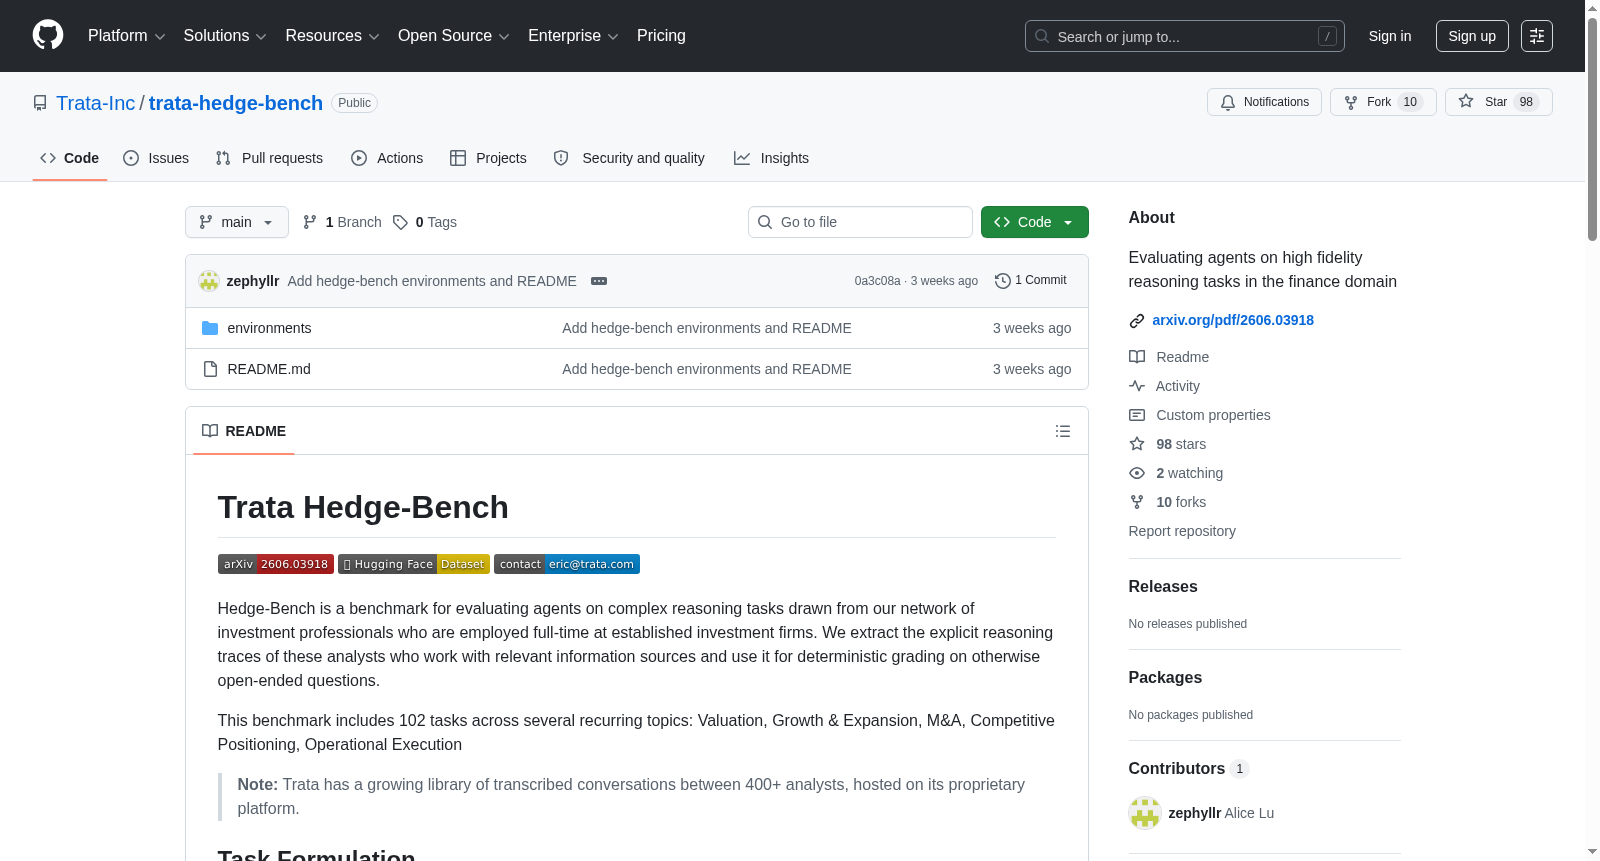Select the README tab above the readme

(244, 431)
